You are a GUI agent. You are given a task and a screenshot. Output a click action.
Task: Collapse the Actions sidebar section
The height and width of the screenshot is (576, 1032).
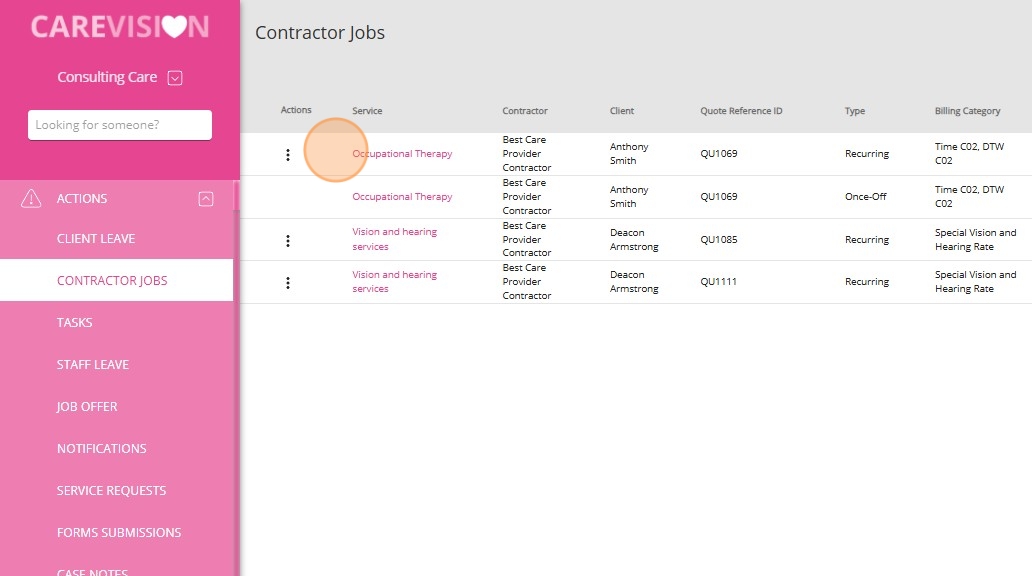(206, 199)
